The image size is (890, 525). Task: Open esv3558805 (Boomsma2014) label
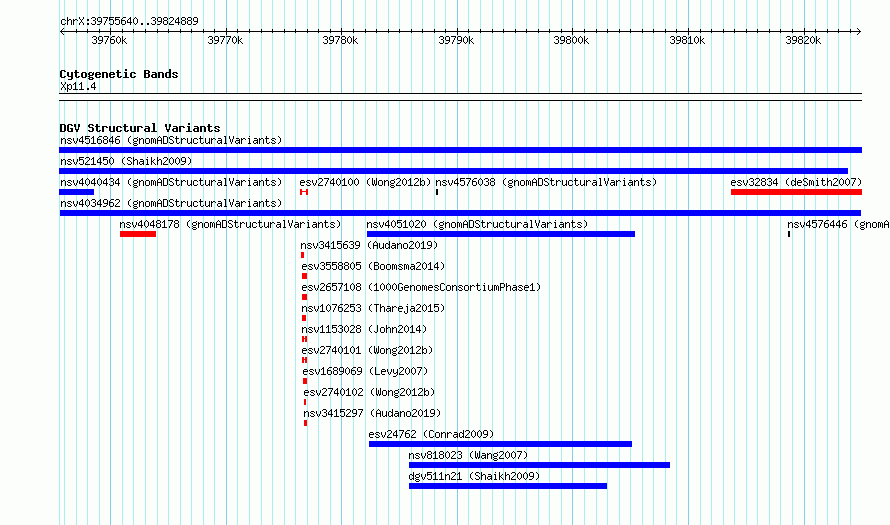click(373, 266)
